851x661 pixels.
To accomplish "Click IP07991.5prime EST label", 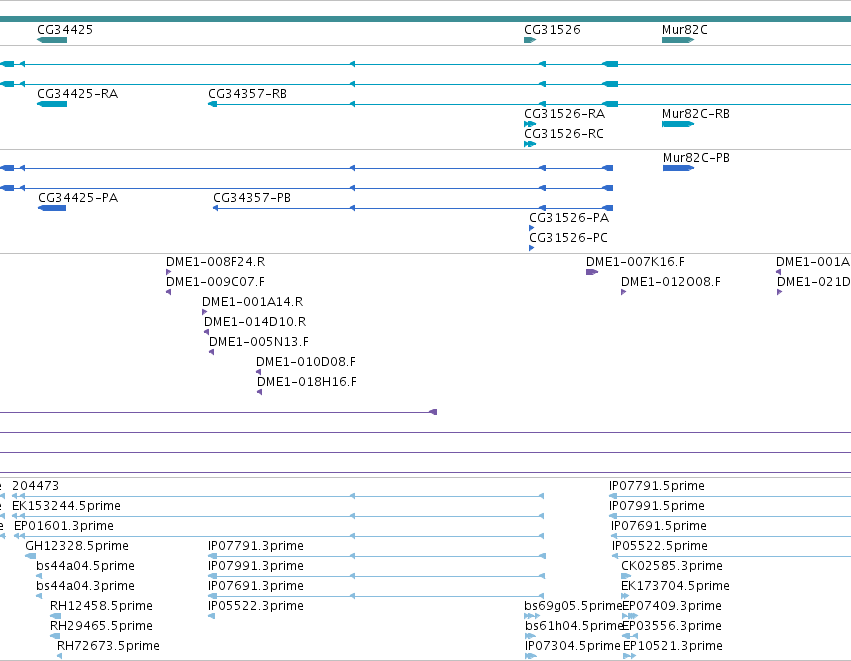I will coord(657,506).
